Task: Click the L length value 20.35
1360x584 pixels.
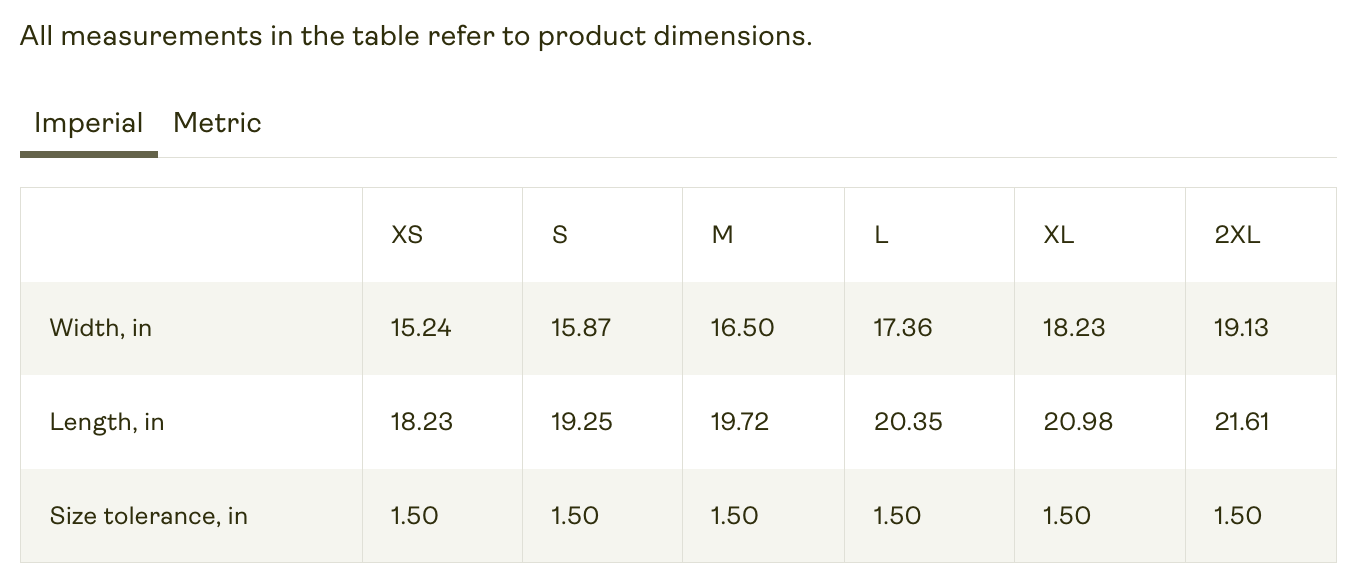Action: point(908,422)
